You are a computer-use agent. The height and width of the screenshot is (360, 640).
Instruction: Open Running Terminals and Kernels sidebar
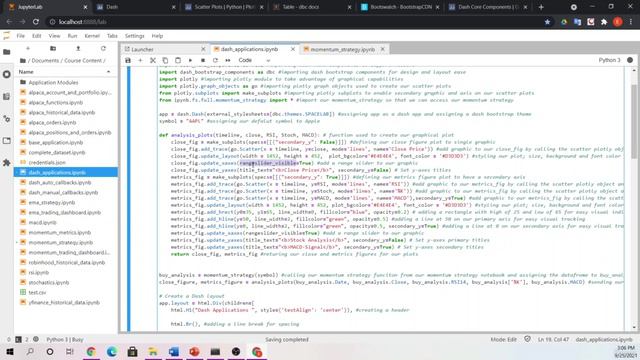click(7, 74)
